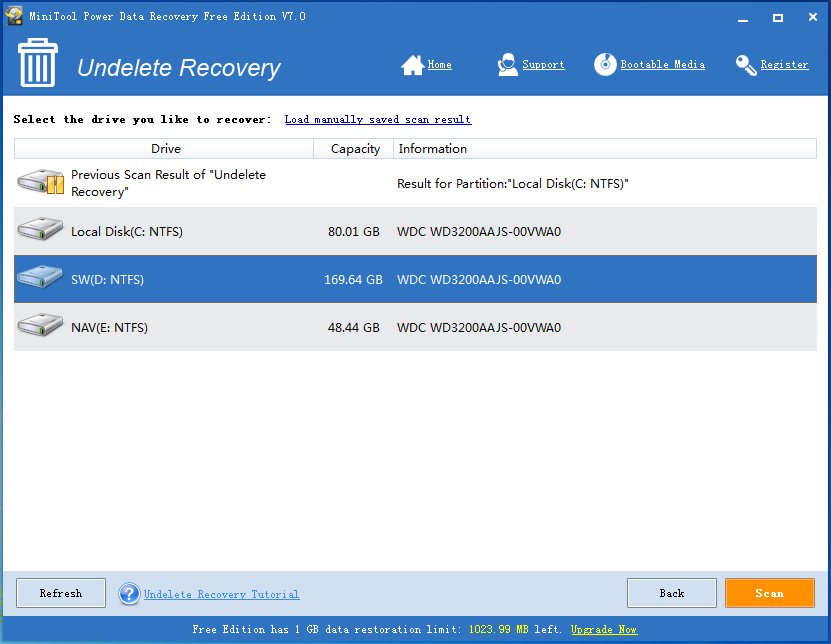The width and height of the screenshot is (831, 644).
Task: Click WDC WD3200AAJS info in SW(D:) row
Action: click(479, 279)
